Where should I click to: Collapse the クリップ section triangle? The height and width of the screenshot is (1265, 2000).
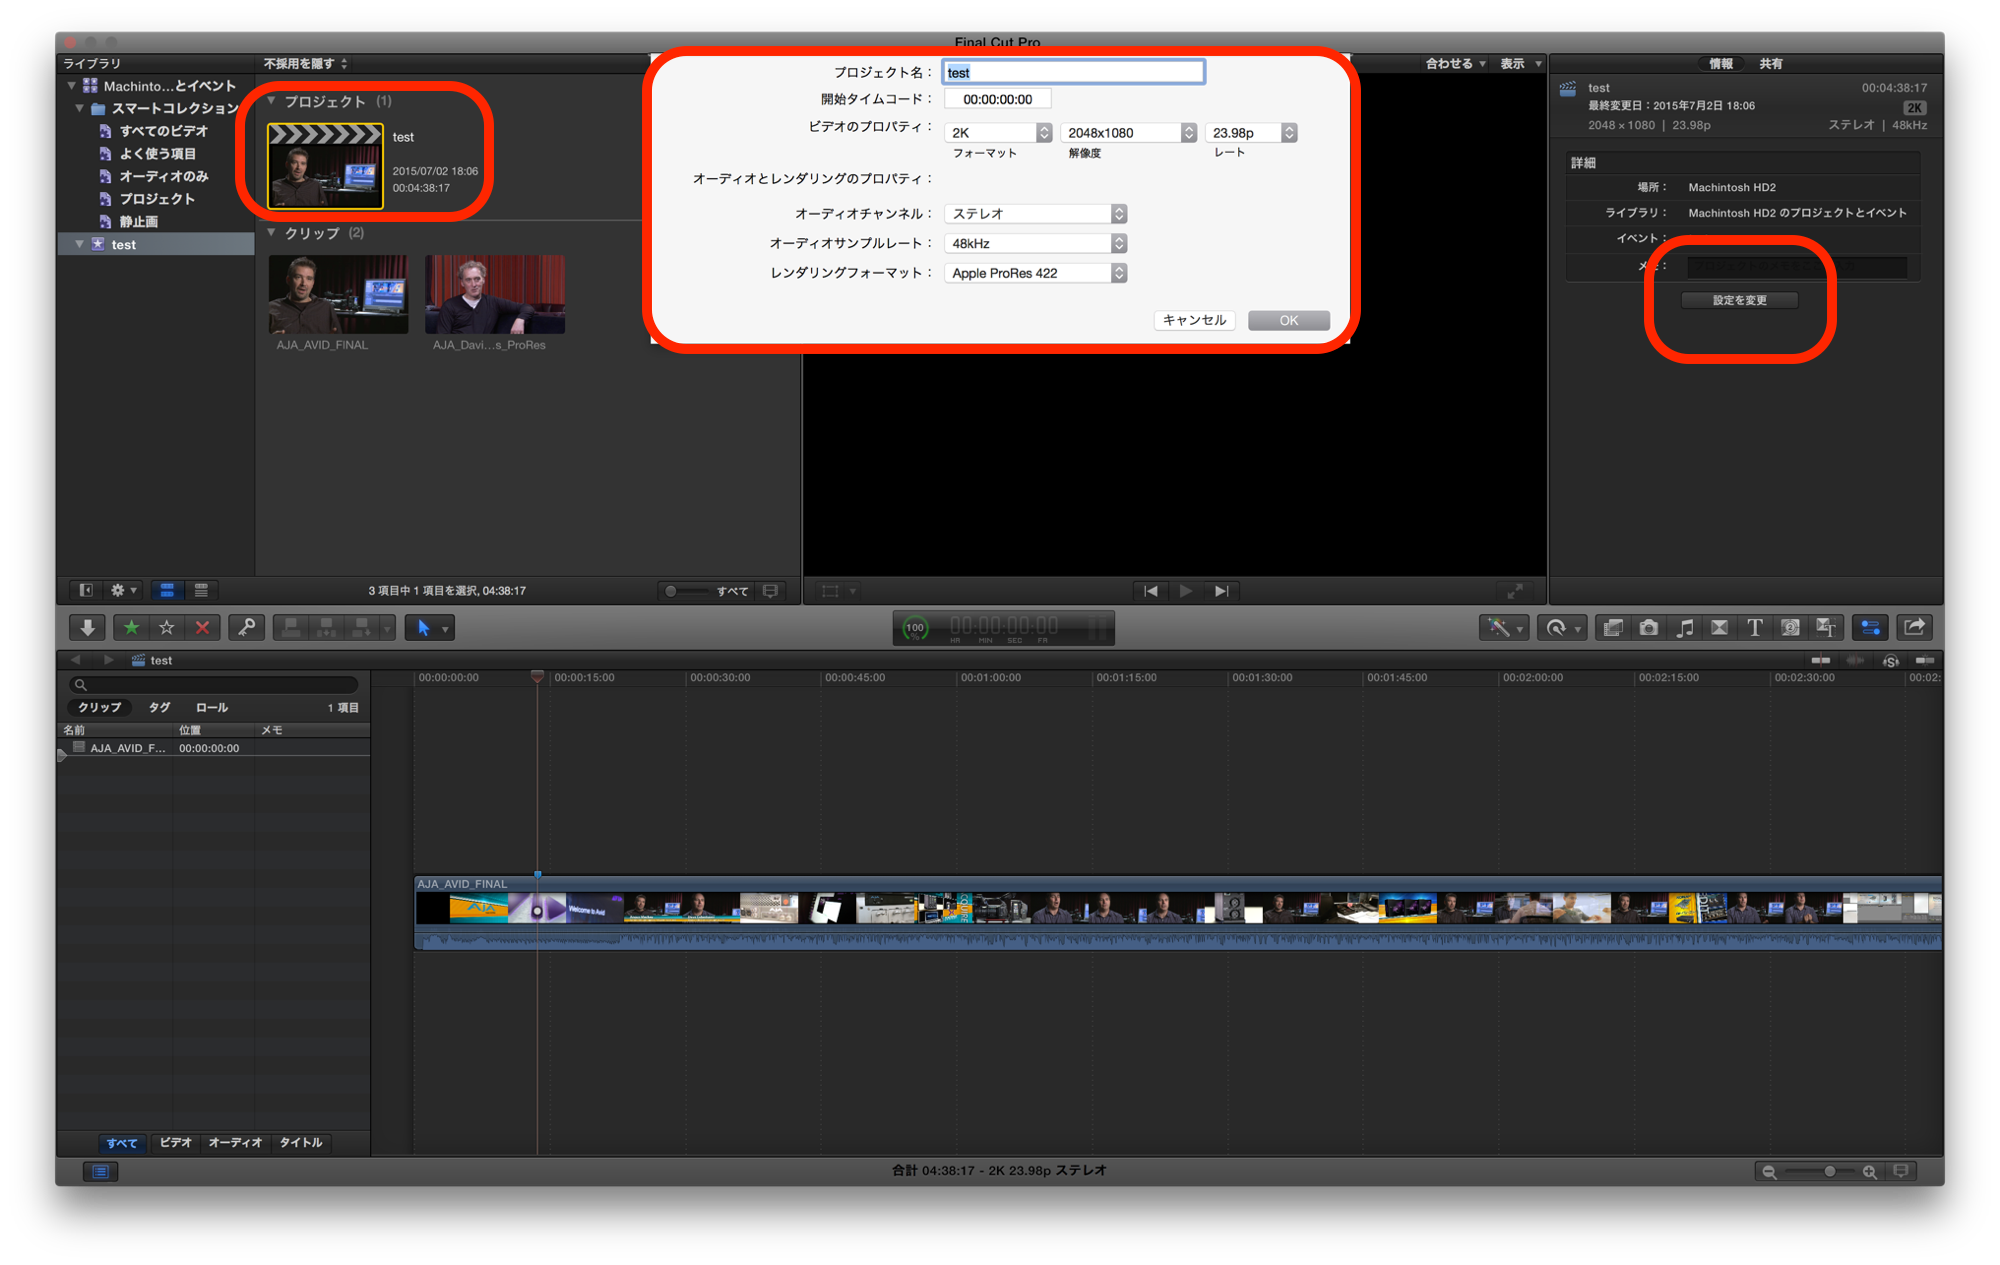(271, 233)
